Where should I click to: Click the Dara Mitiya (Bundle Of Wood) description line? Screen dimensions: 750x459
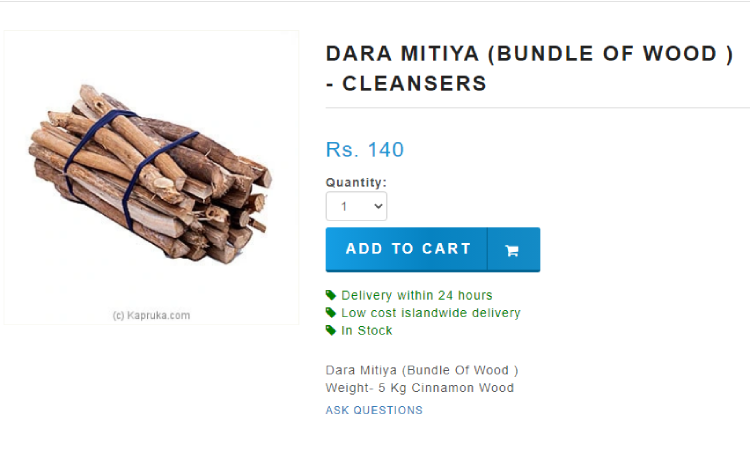pyautogui.click(x=422, y=370)
